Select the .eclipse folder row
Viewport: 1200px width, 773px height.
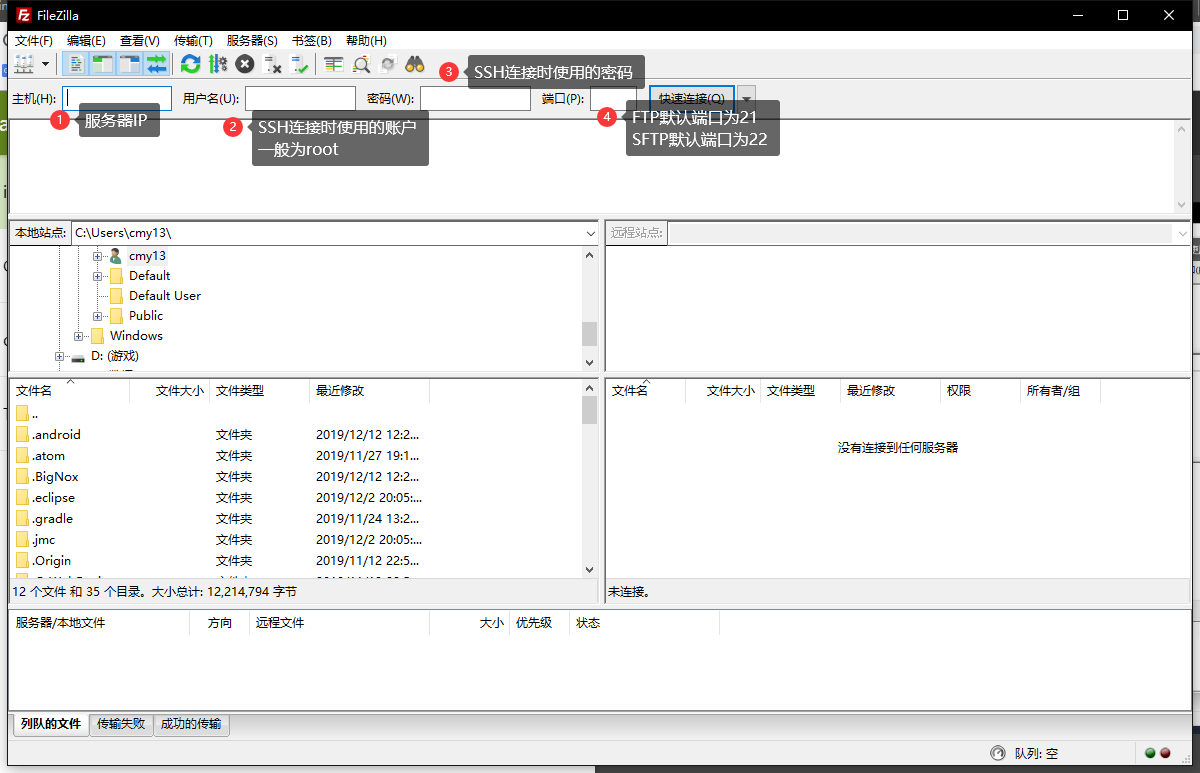(295, 498)
